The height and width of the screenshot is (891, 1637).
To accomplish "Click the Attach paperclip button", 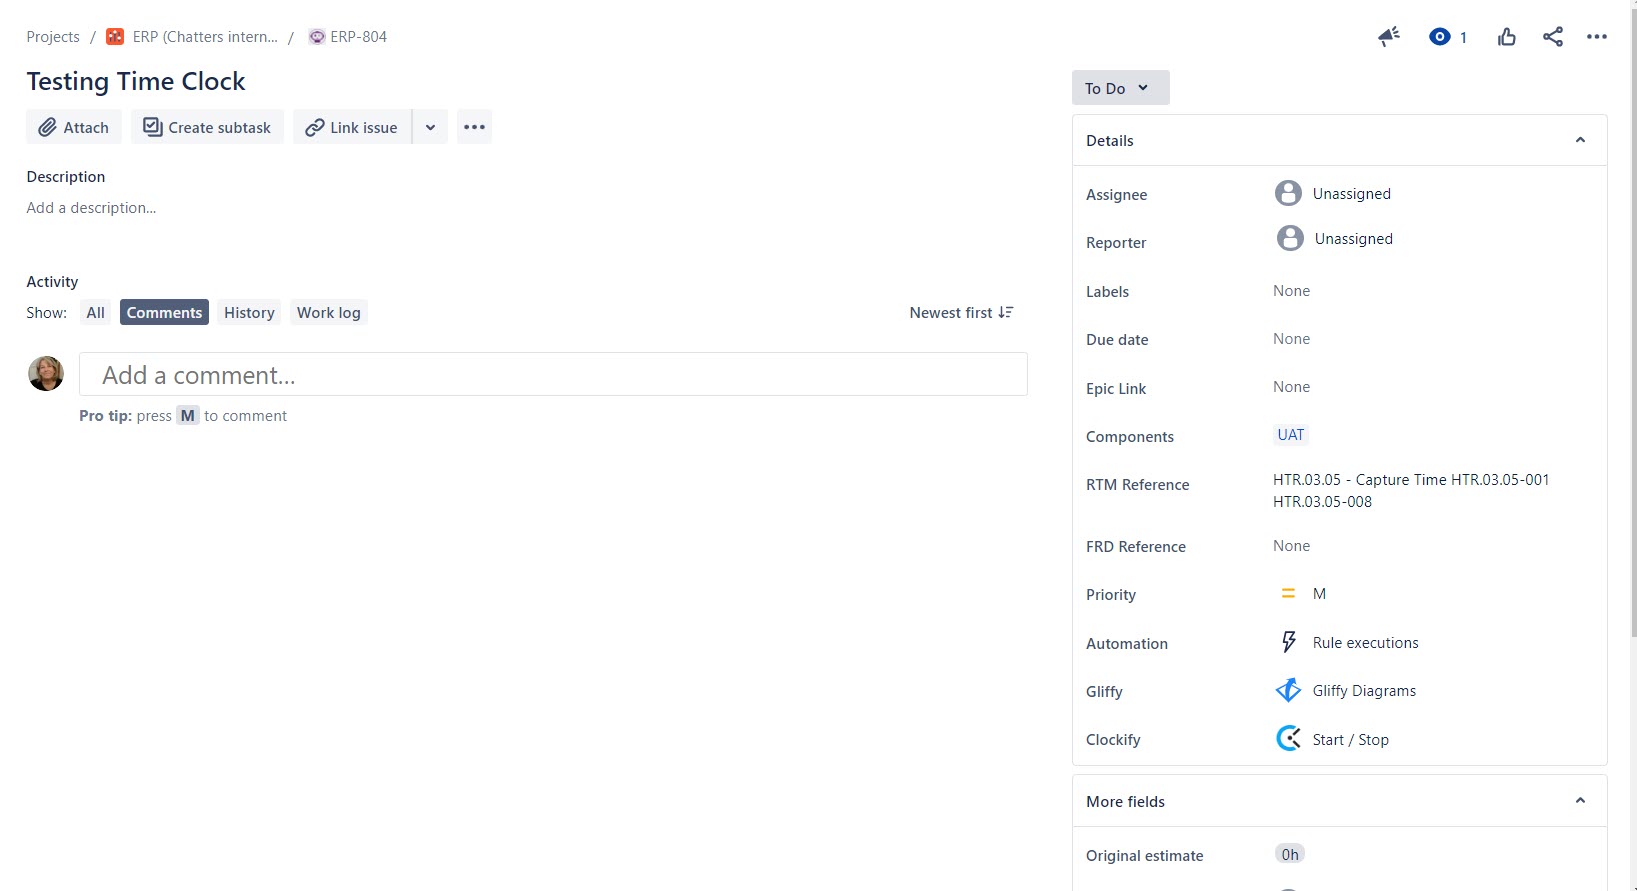I will [74, 127].
